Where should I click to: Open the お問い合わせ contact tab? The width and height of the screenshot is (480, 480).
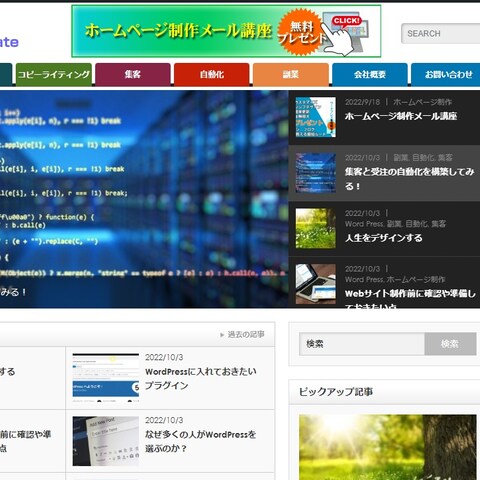pyautogui.click(x=446, y=74)
